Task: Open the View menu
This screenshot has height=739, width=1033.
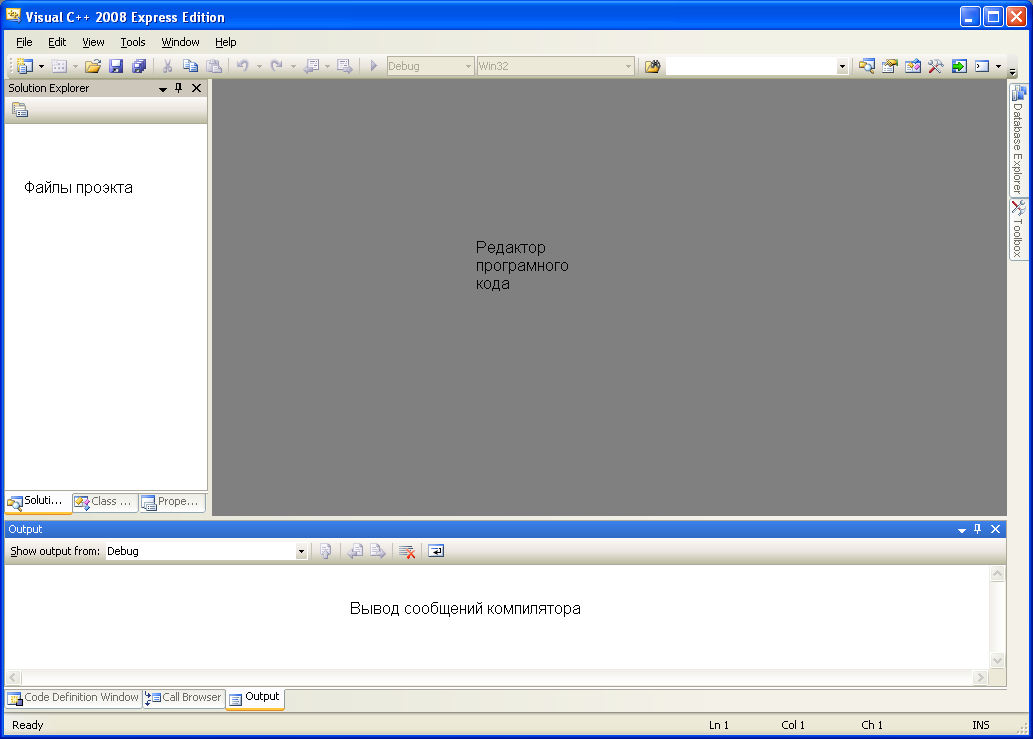Action: [93, 42]
